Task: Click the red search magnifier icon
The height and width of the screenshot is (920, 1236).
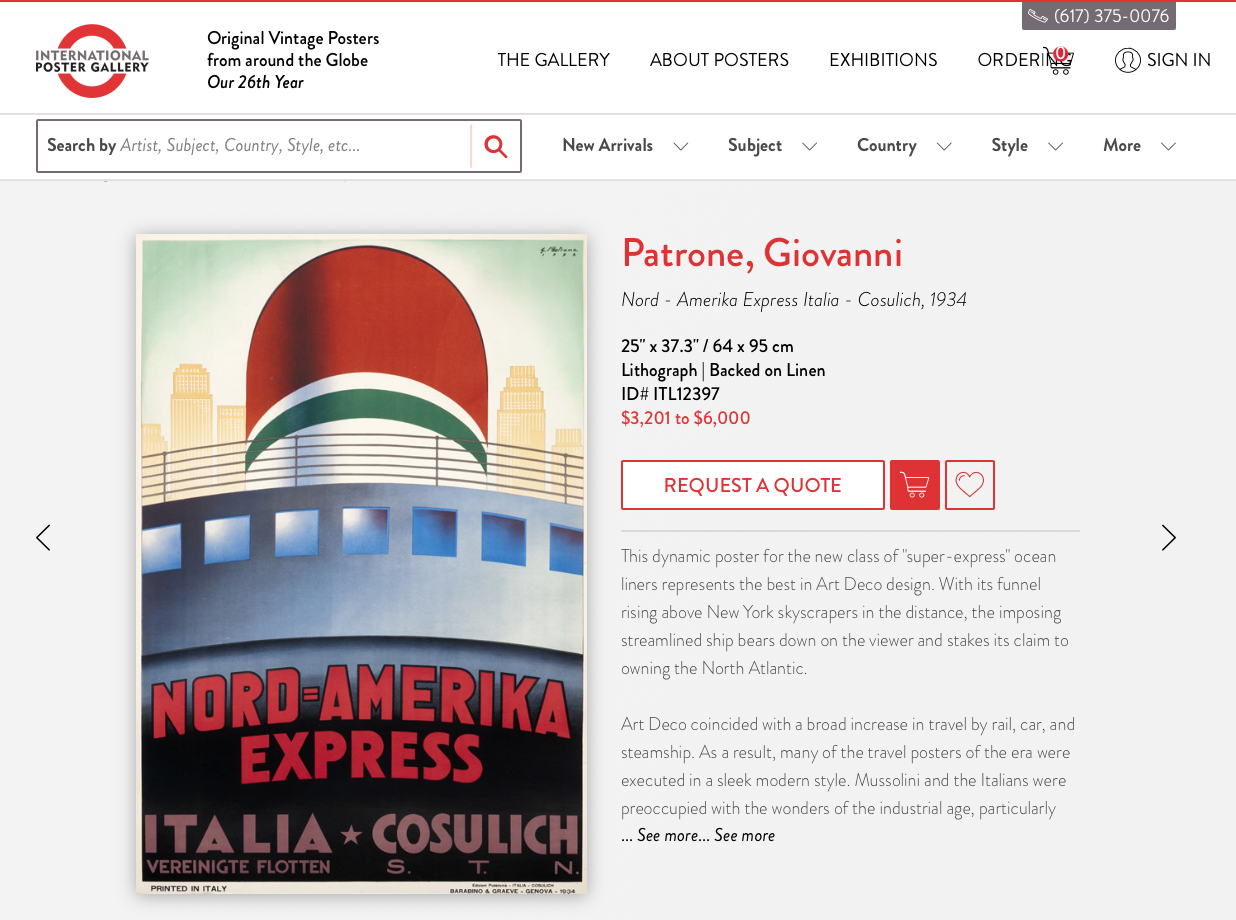Action: (x=496, y=146)
